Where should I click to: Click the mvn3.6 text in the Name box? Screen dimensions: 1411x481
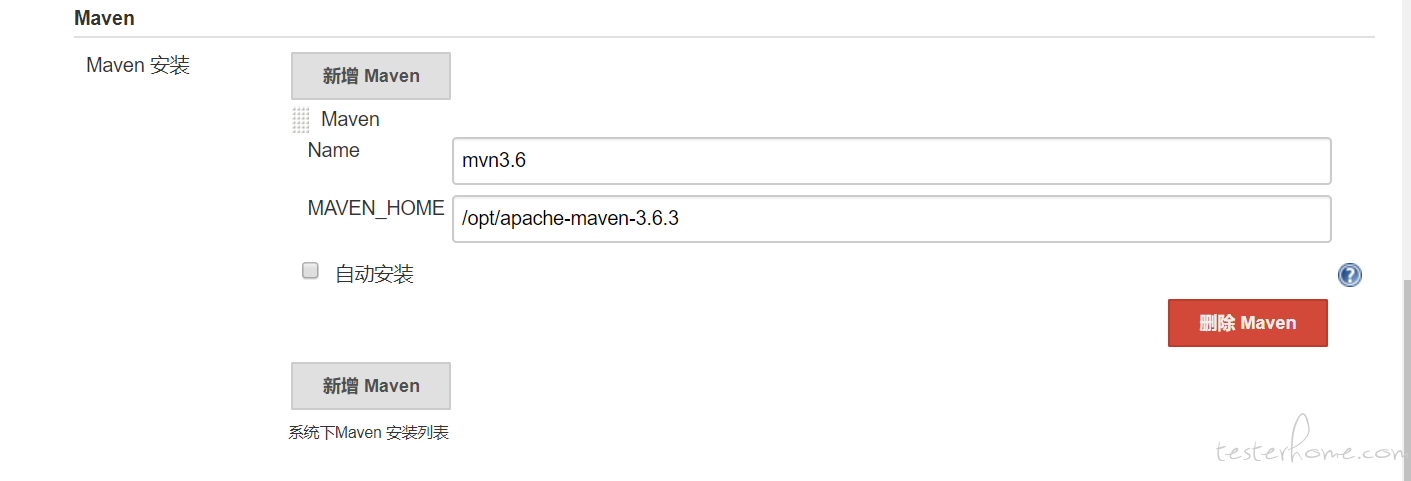point(494,161)
